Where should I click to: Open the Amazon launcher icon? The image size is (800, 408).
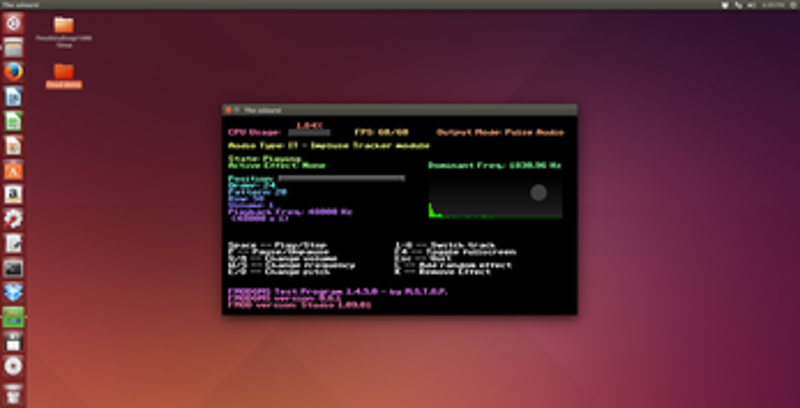[x=13, y=195]
